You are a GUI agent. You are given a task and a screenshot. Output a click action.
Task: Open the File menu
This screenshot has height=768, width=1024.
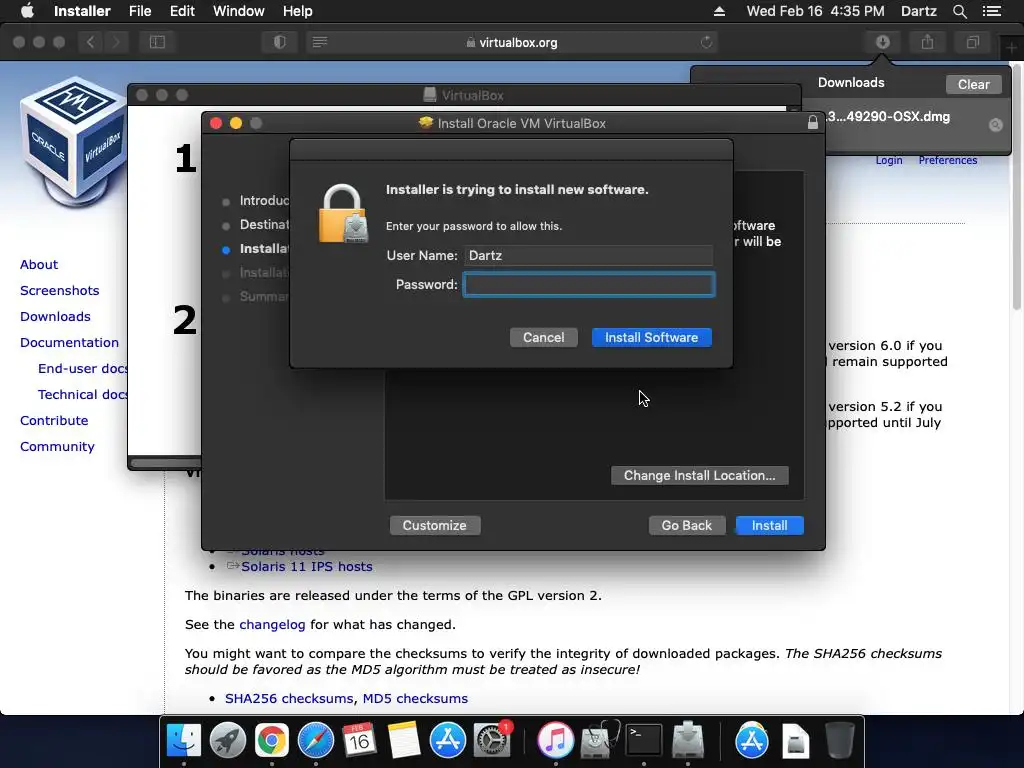(x=140, y=11)
